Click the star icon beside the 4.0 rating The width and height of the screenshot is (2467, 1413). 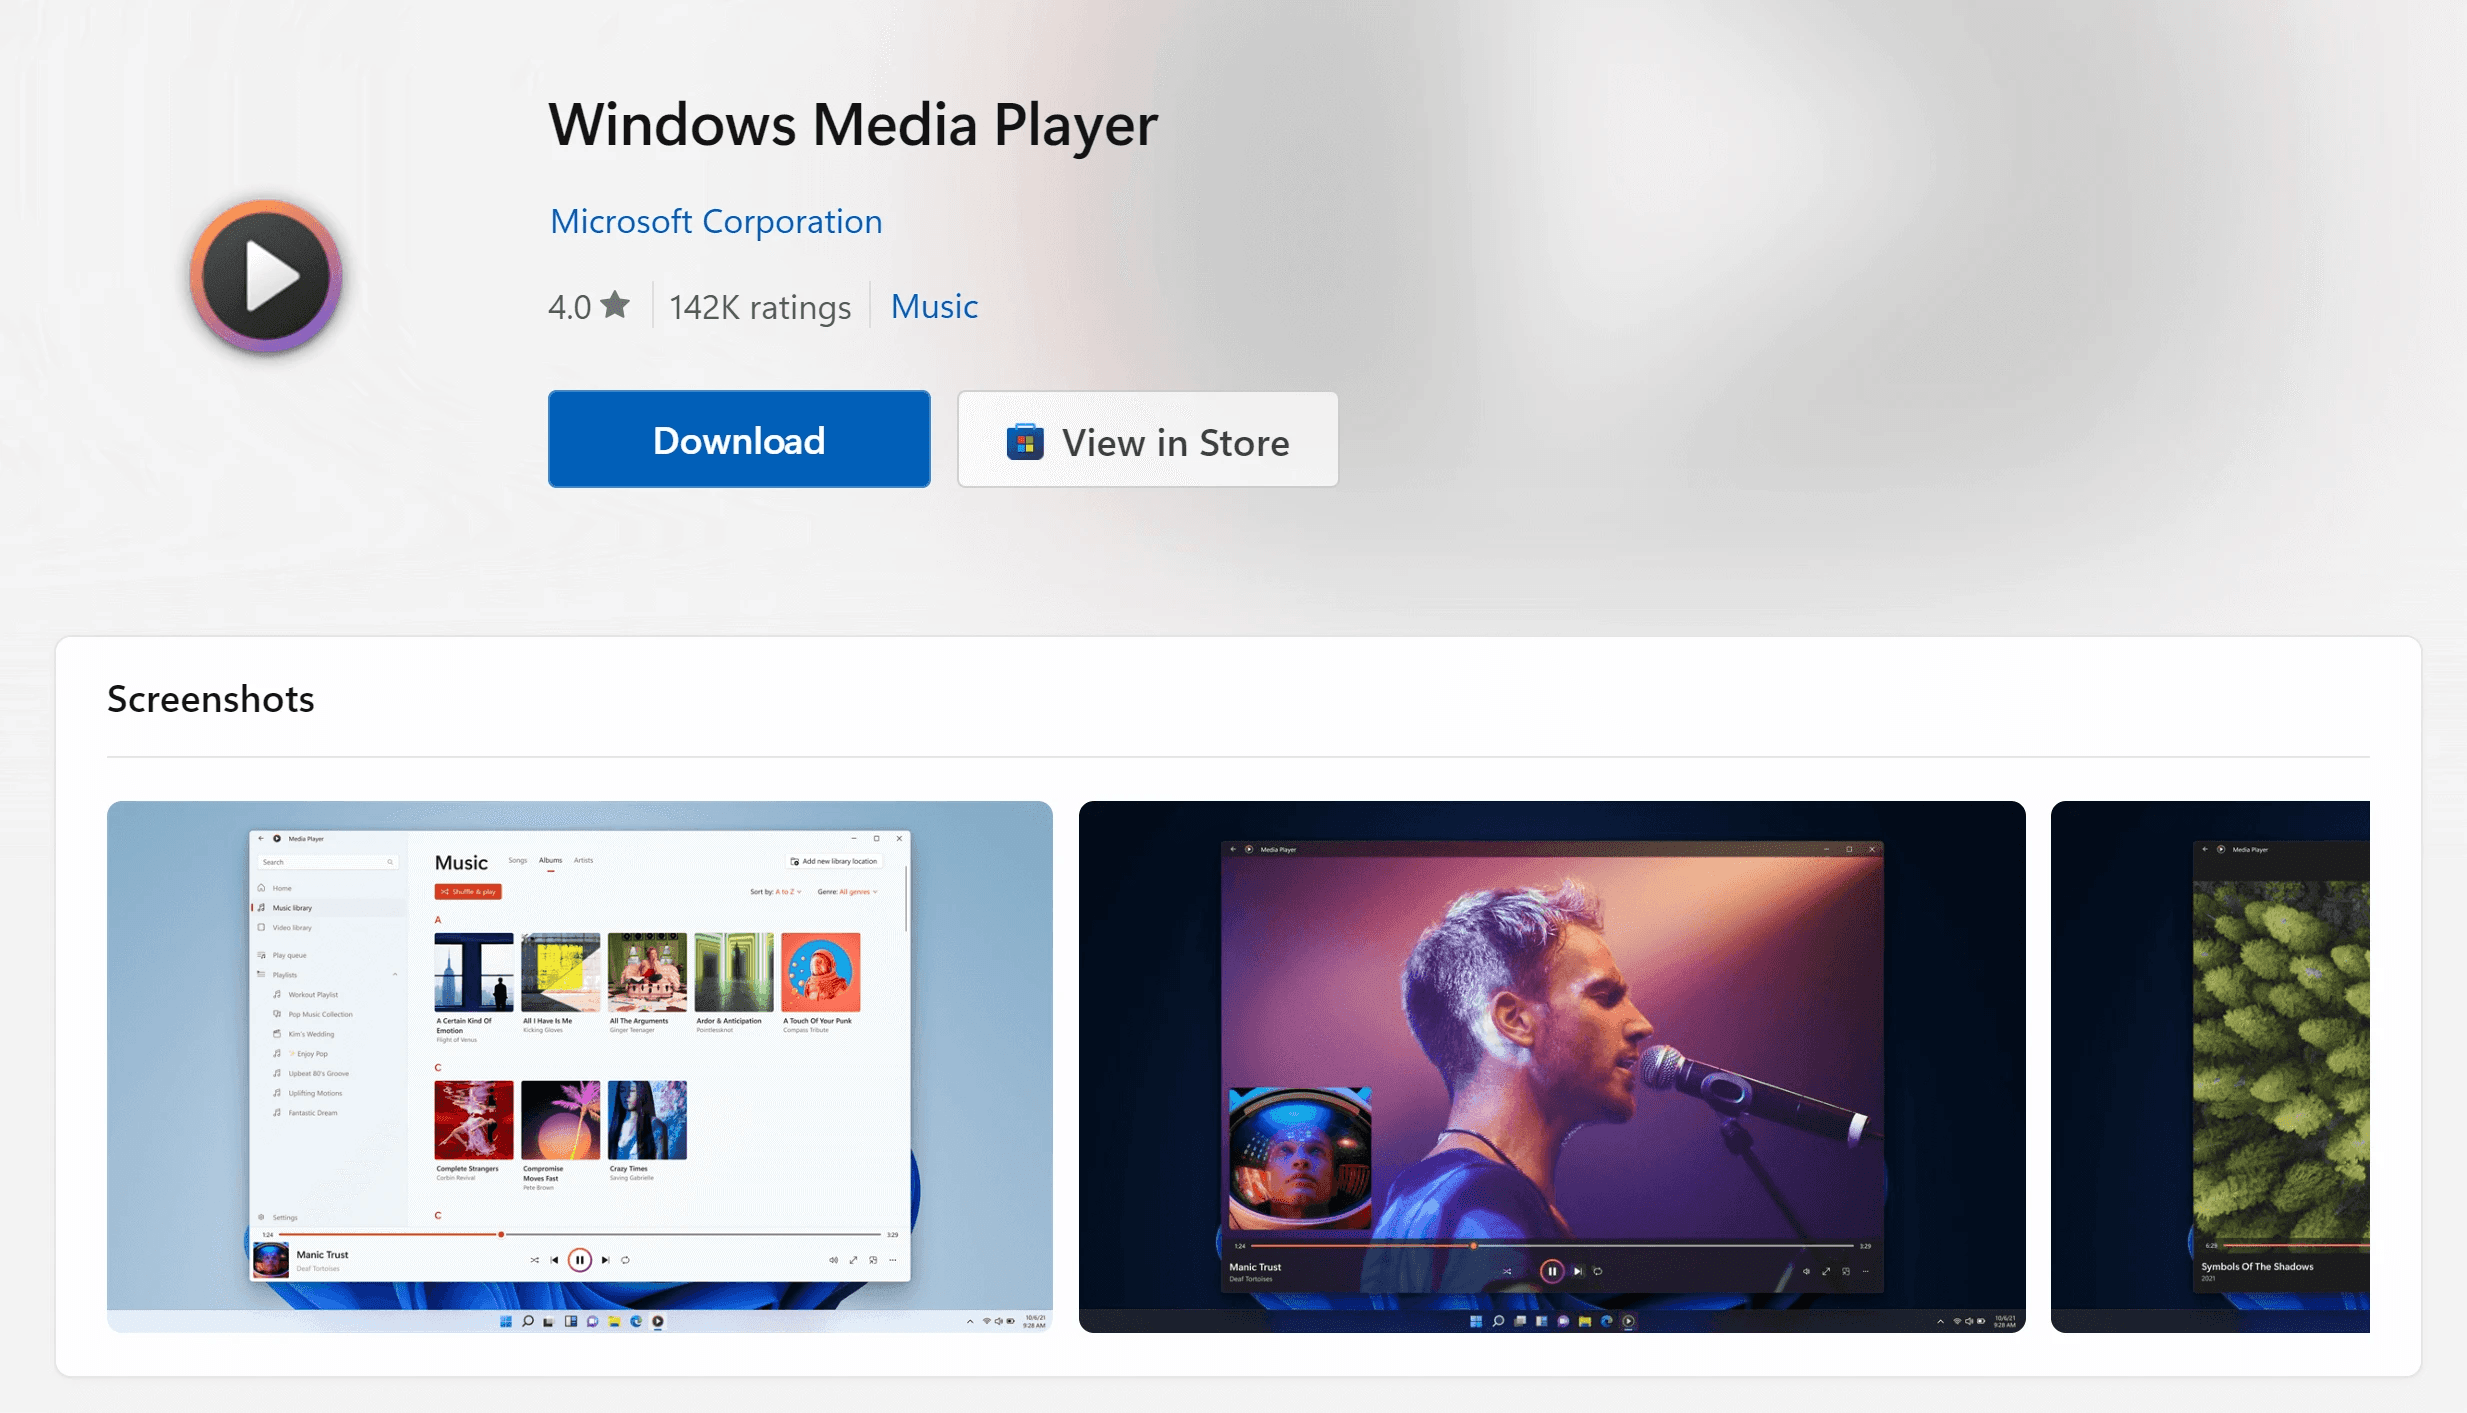click(615, 304)
